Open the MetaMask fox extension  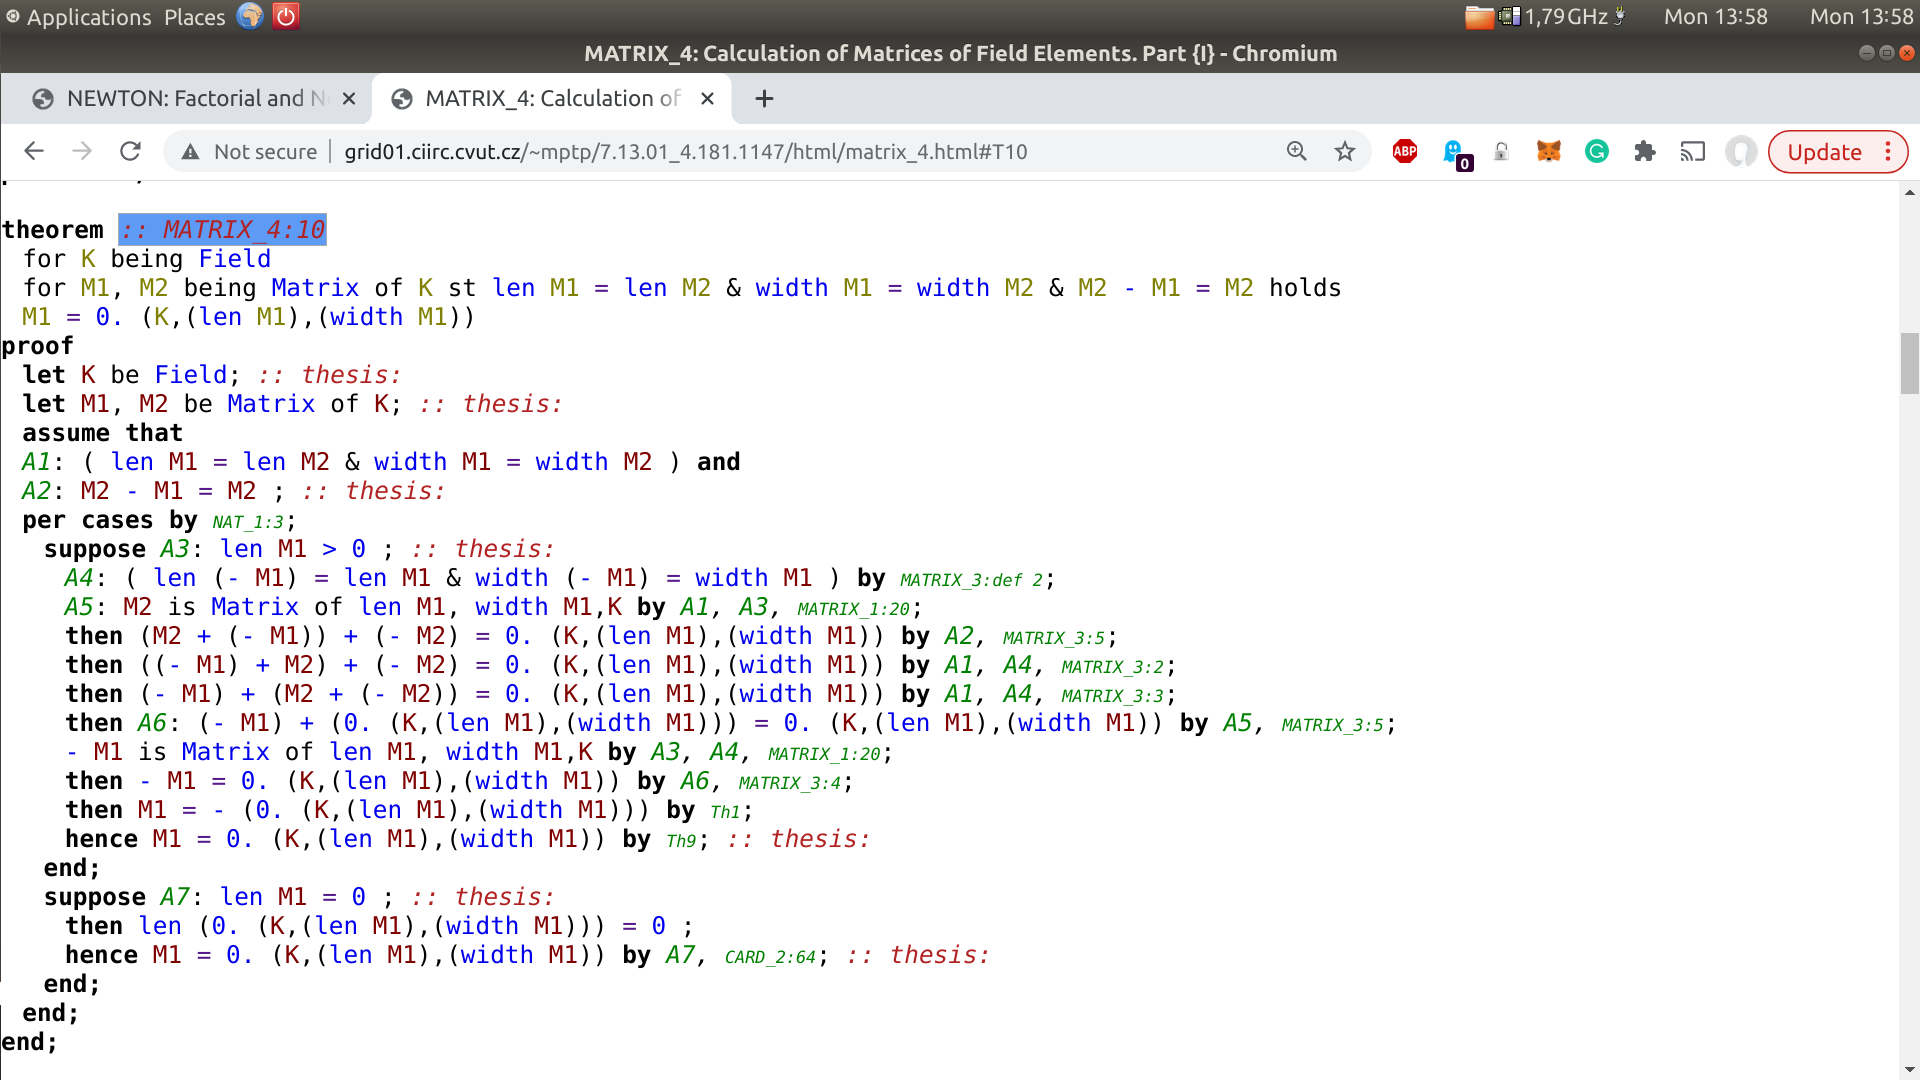1549,151
